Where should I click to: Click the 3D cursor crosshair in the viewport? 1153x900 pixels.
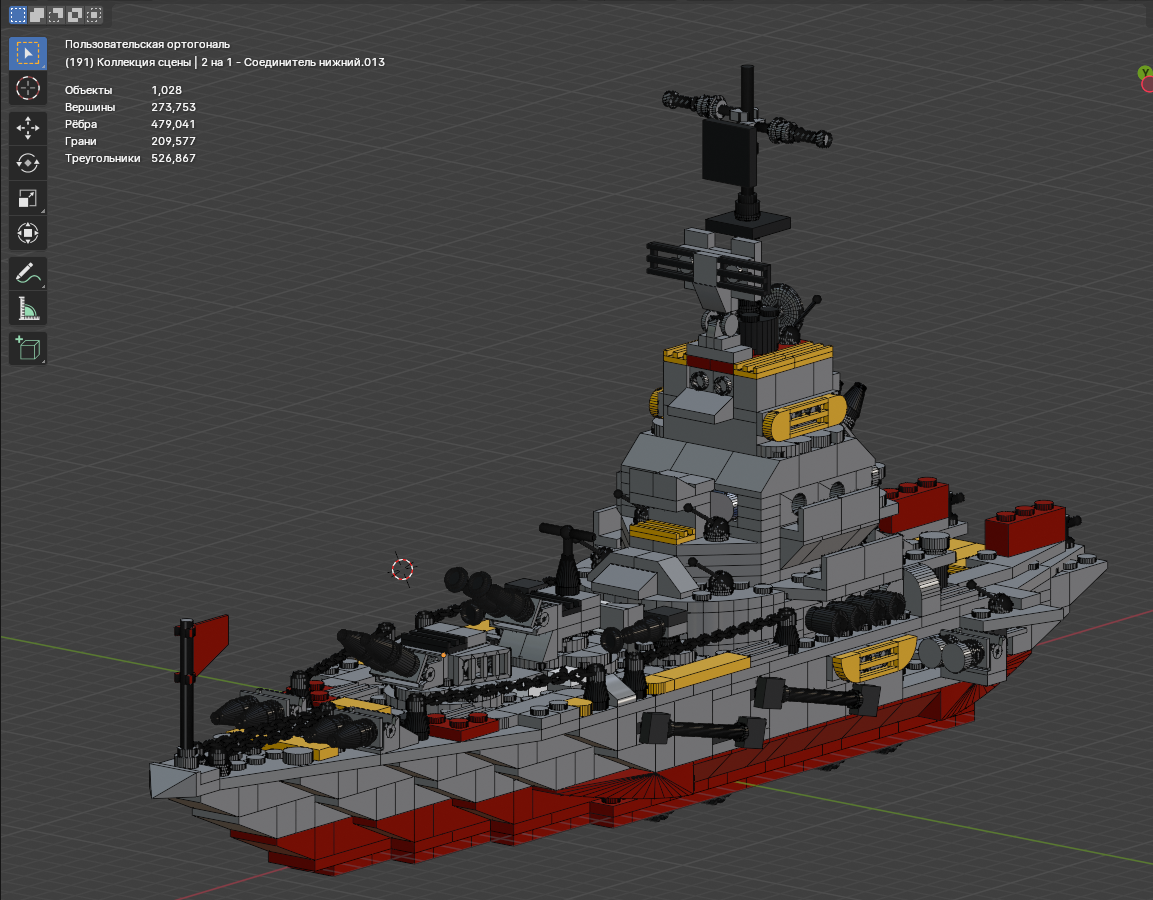tap(402, 570)
